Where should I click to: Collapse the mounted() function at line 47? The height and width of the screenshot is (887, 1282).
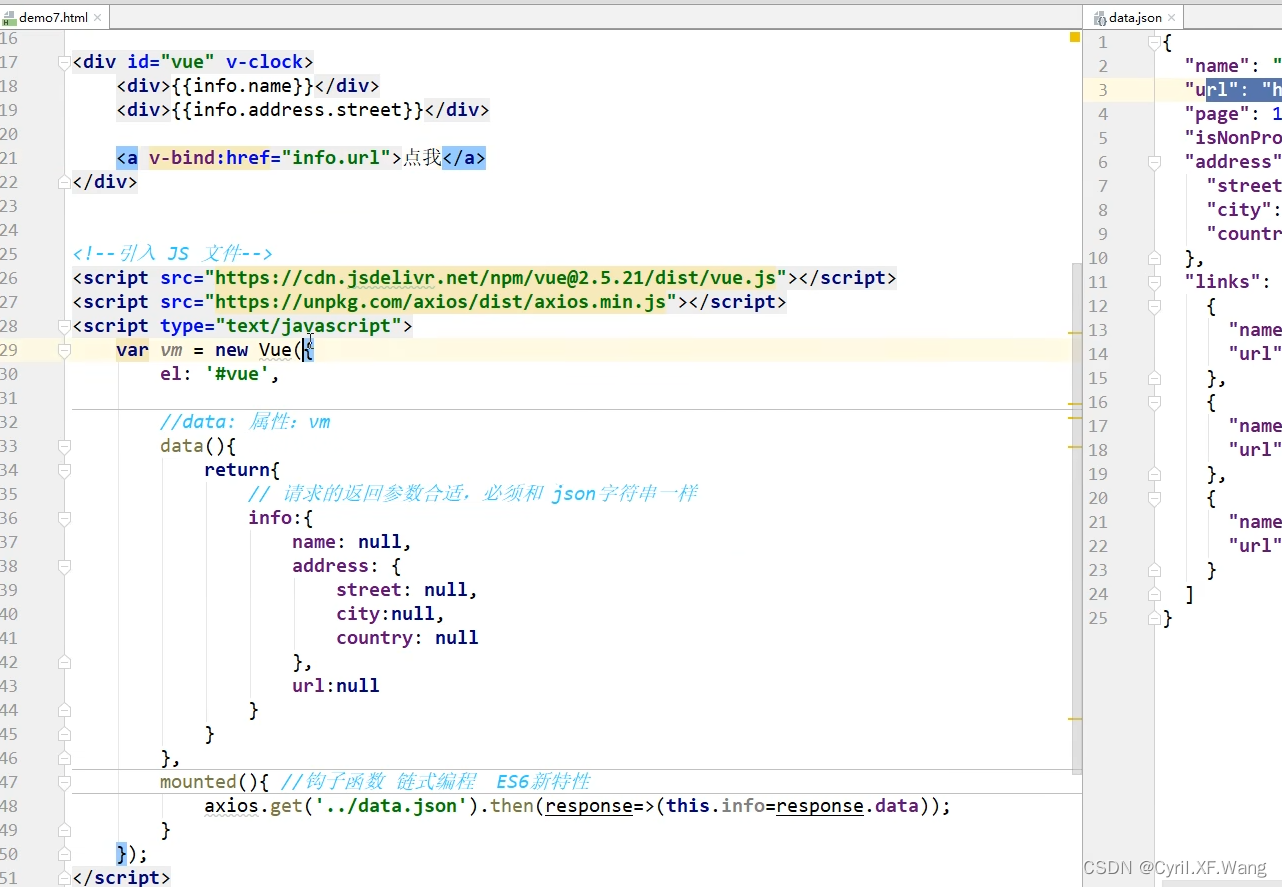tap(64, 782)
